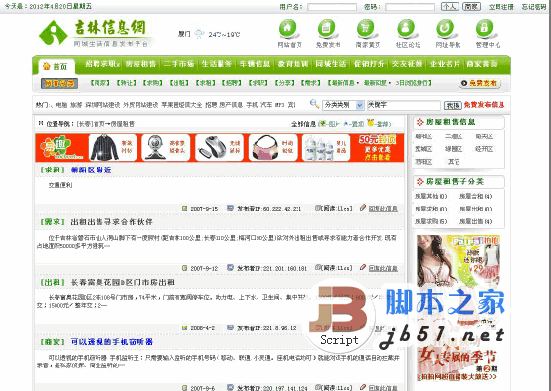Viewport: 551px width, 391px height.
Task: Switch to the 房屋租售 tab
Action: coord(141,64)
